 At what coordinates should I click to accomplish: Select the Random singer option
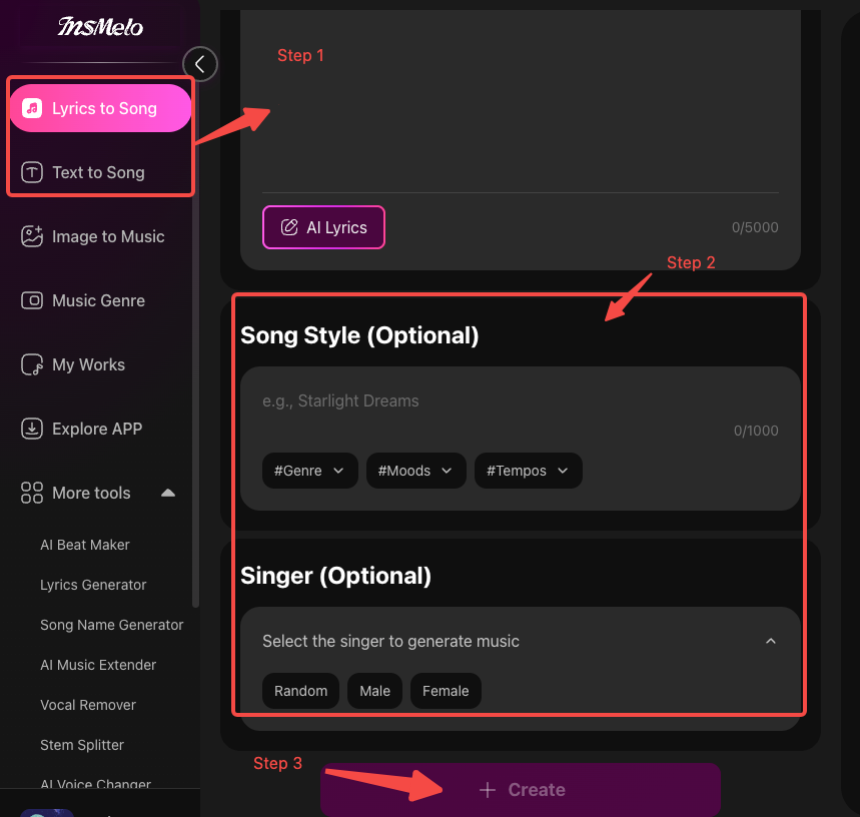301,691
